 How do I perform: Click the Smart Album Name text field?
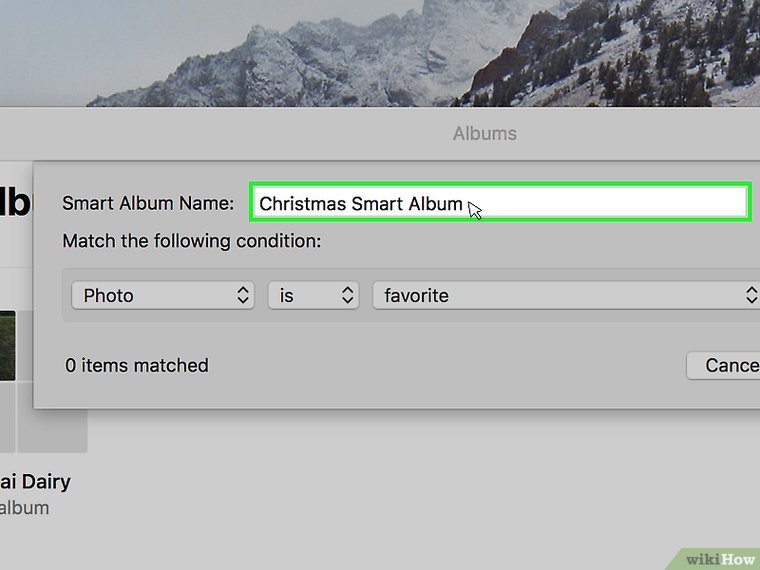pos(600,203)
